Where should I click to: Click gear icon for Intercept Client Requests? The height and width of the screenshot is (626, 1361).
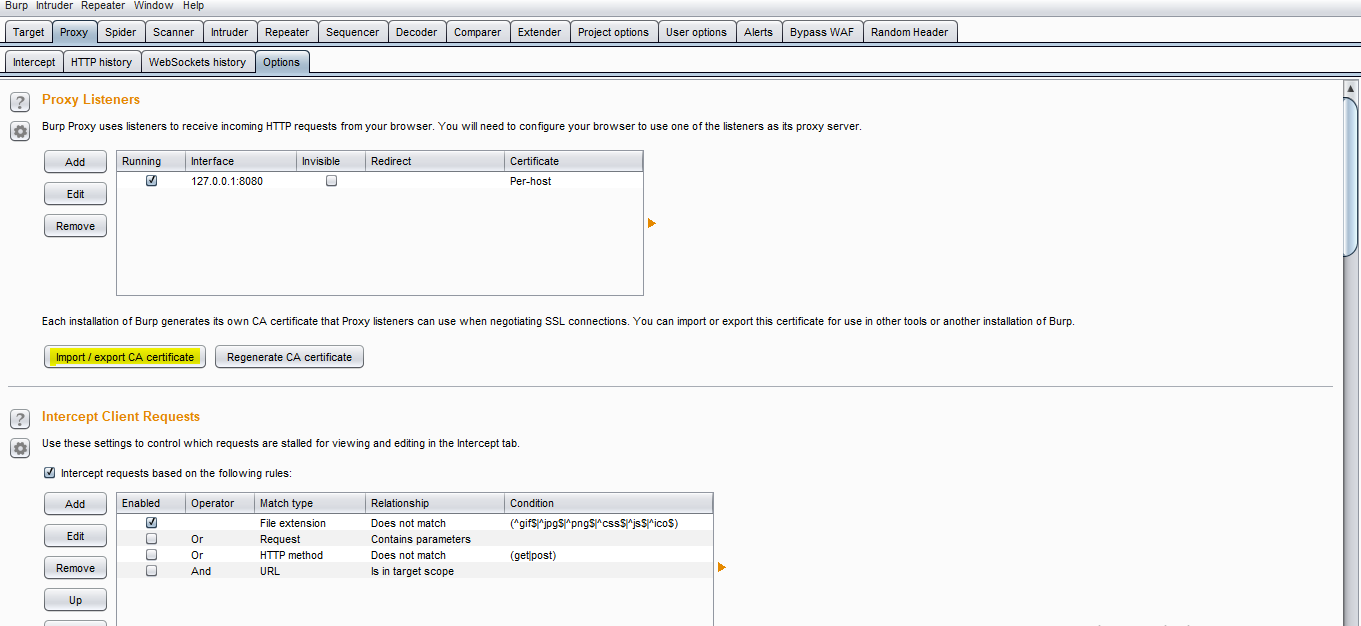click(20, 449)
